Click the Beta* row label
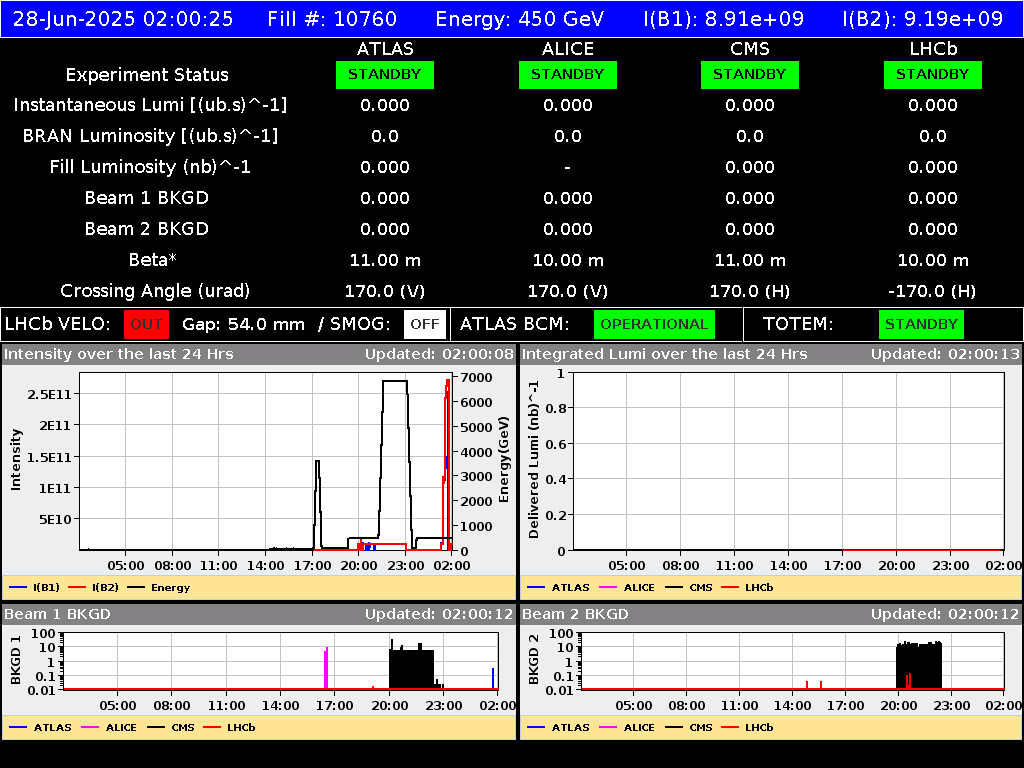 click(x=153, y=260)
